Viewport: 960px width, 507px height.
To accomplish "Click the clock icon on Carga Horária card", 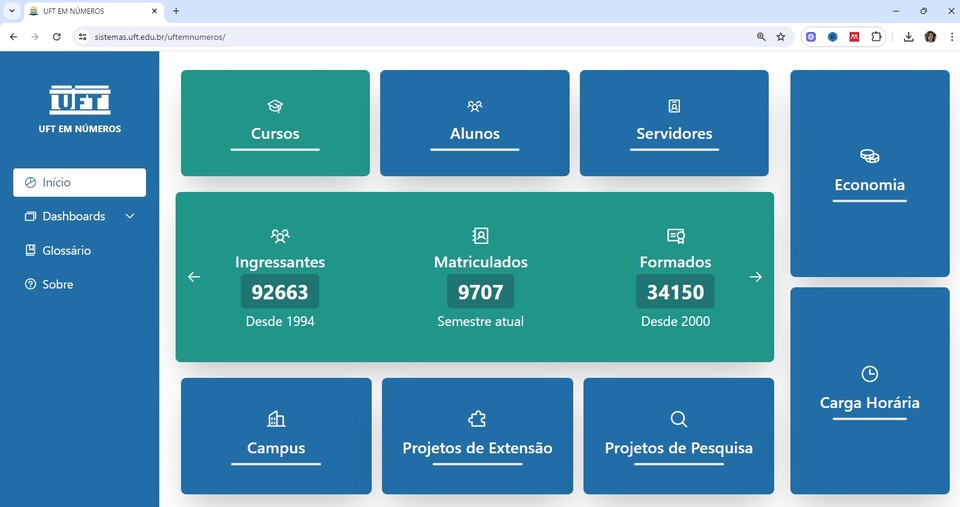I will tap(869, 374).
